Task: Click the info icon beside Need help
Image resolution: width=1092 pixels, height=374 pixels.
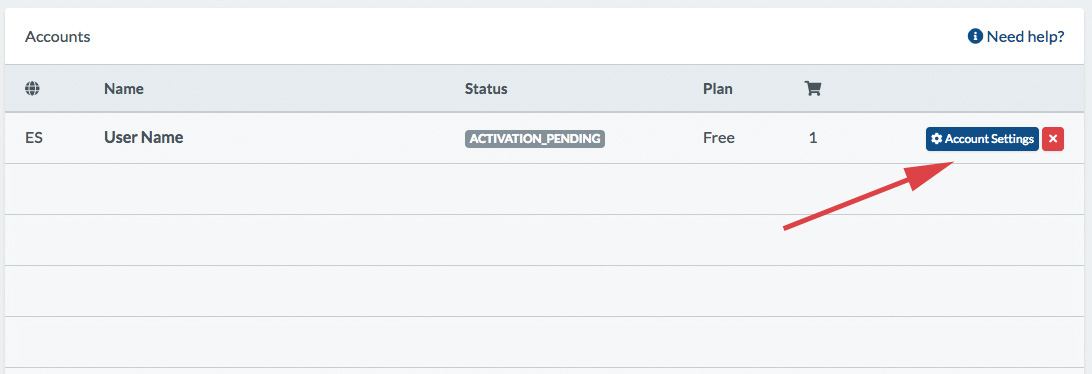Action: 975,36
